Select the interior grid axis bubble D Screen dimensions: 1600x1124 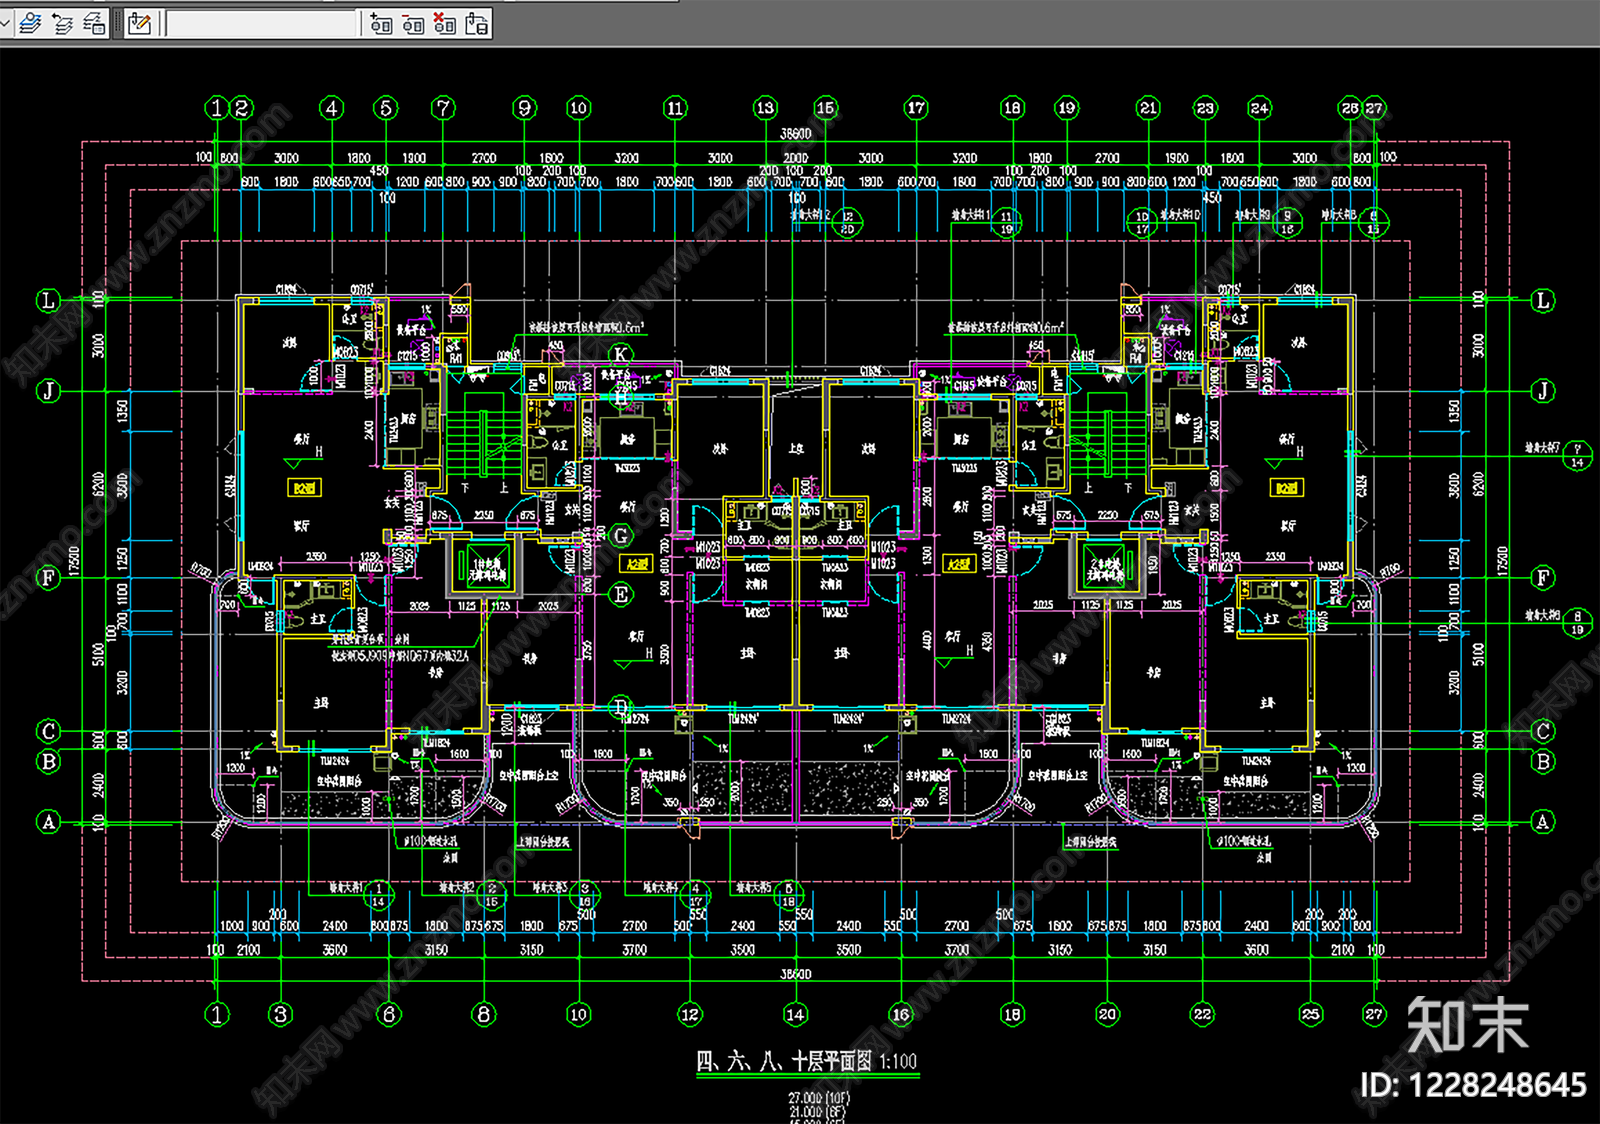(x=621, y=707)
